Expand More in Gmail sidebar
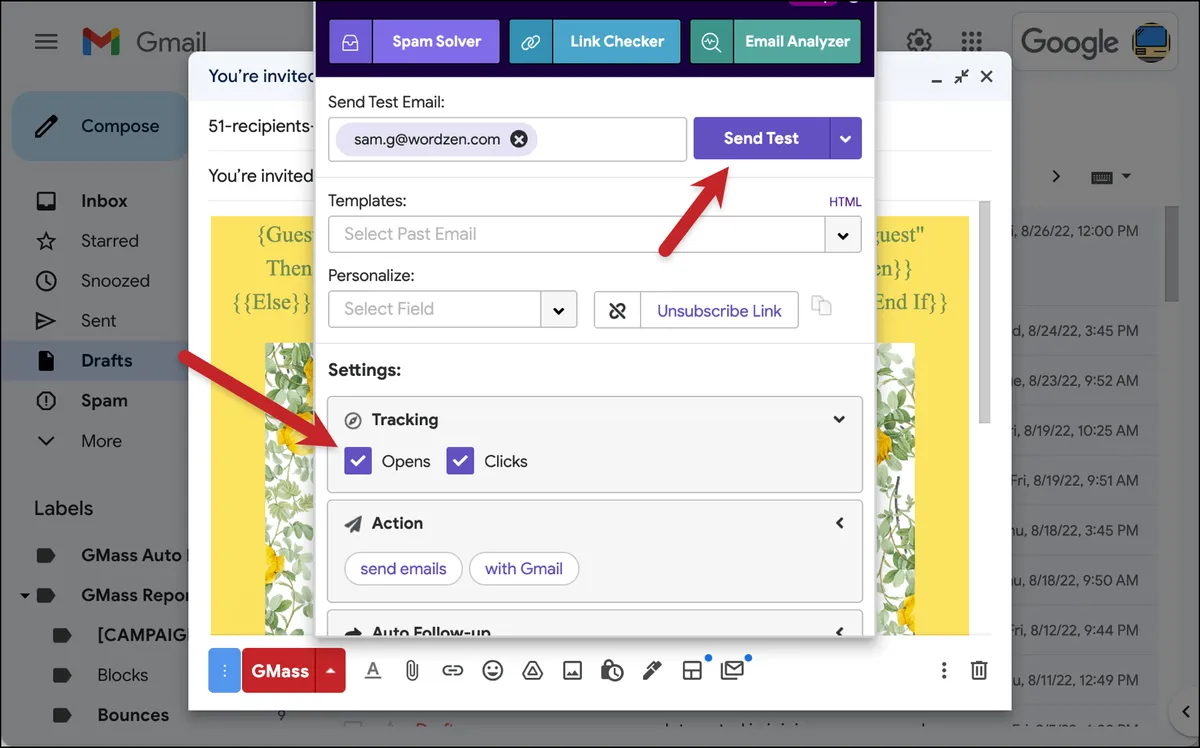Viewport: 1200px width, 748px height. 101,441
